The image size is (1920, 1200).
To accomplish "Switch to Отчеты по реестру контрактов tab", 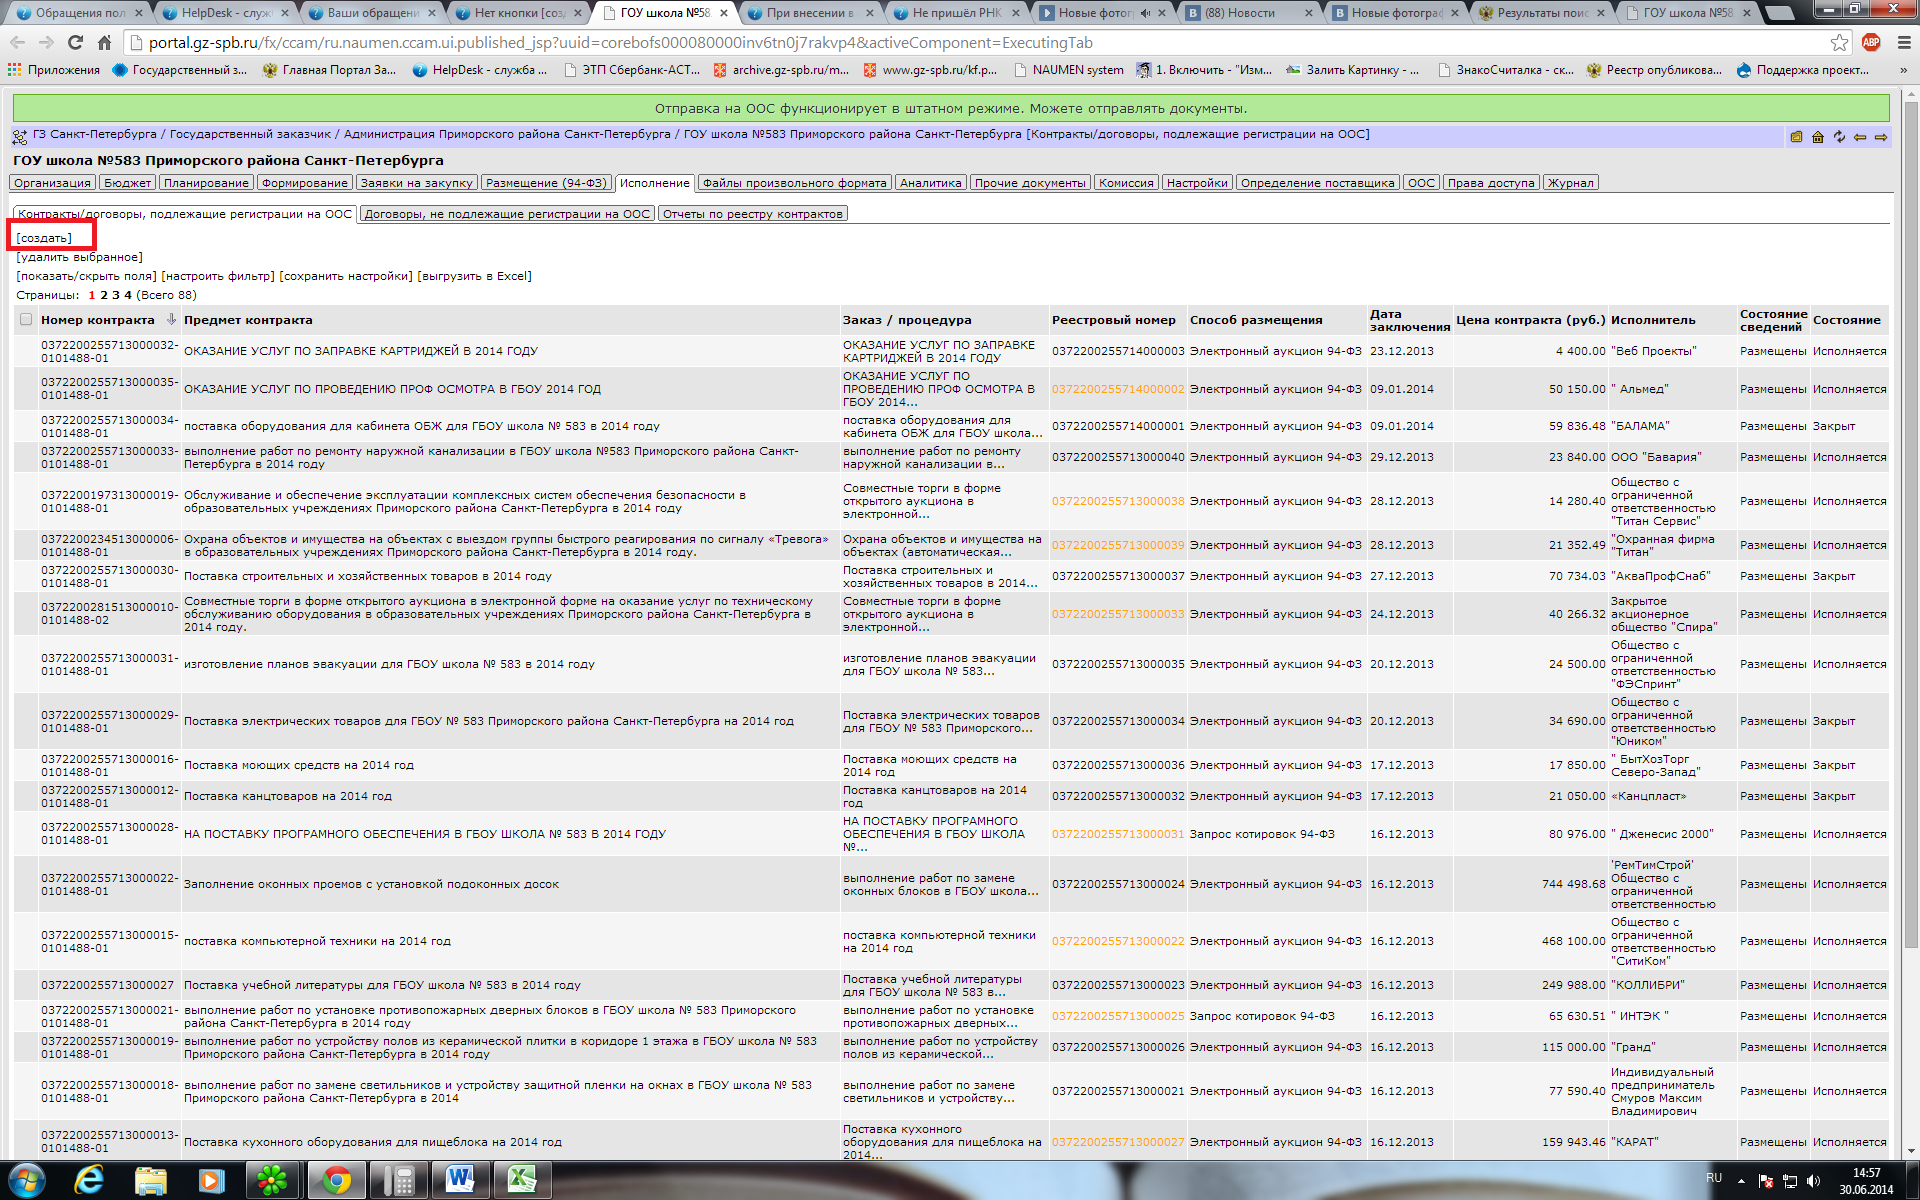I will (x=752, y=214).
